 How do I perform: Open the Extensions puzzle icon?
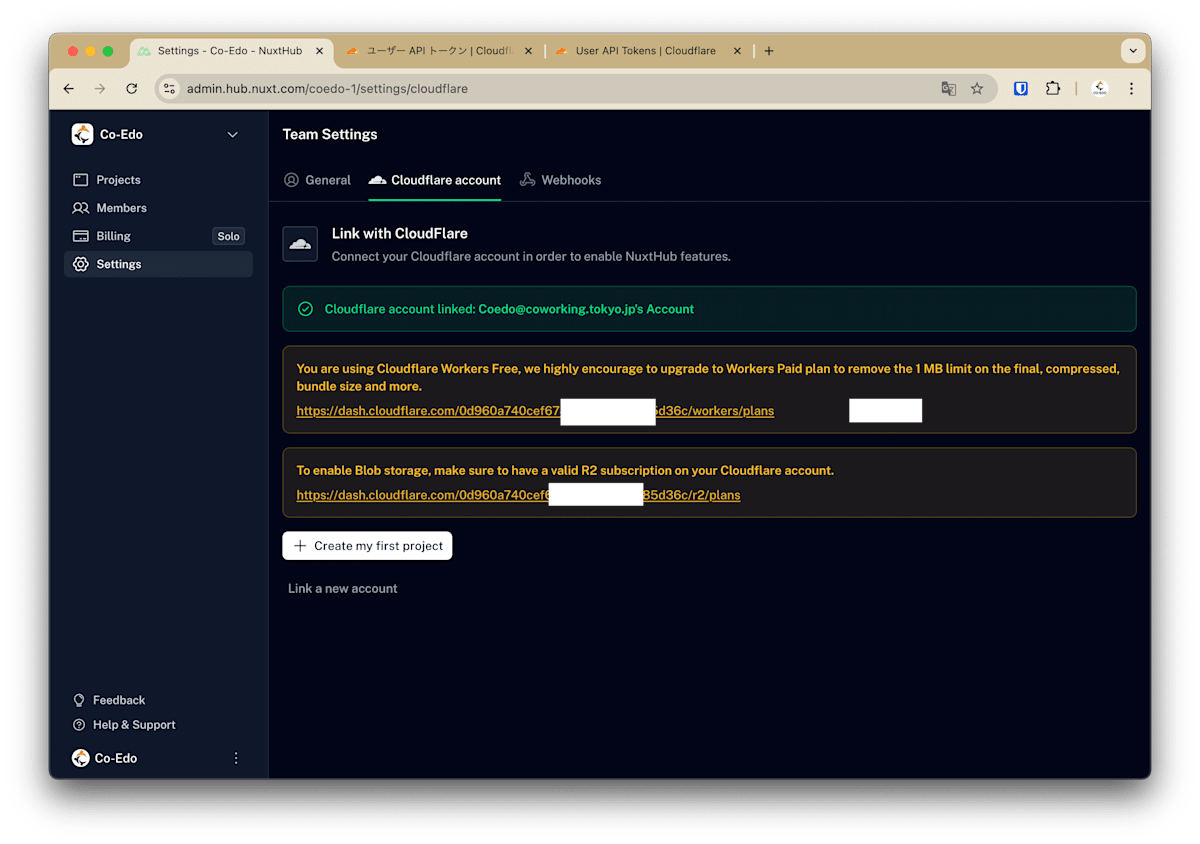[1053, 89]
